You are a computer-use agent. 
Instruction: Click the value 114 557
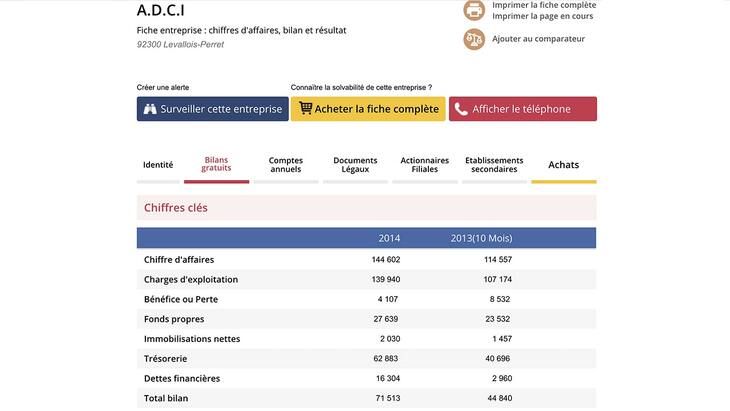(498, 260)
